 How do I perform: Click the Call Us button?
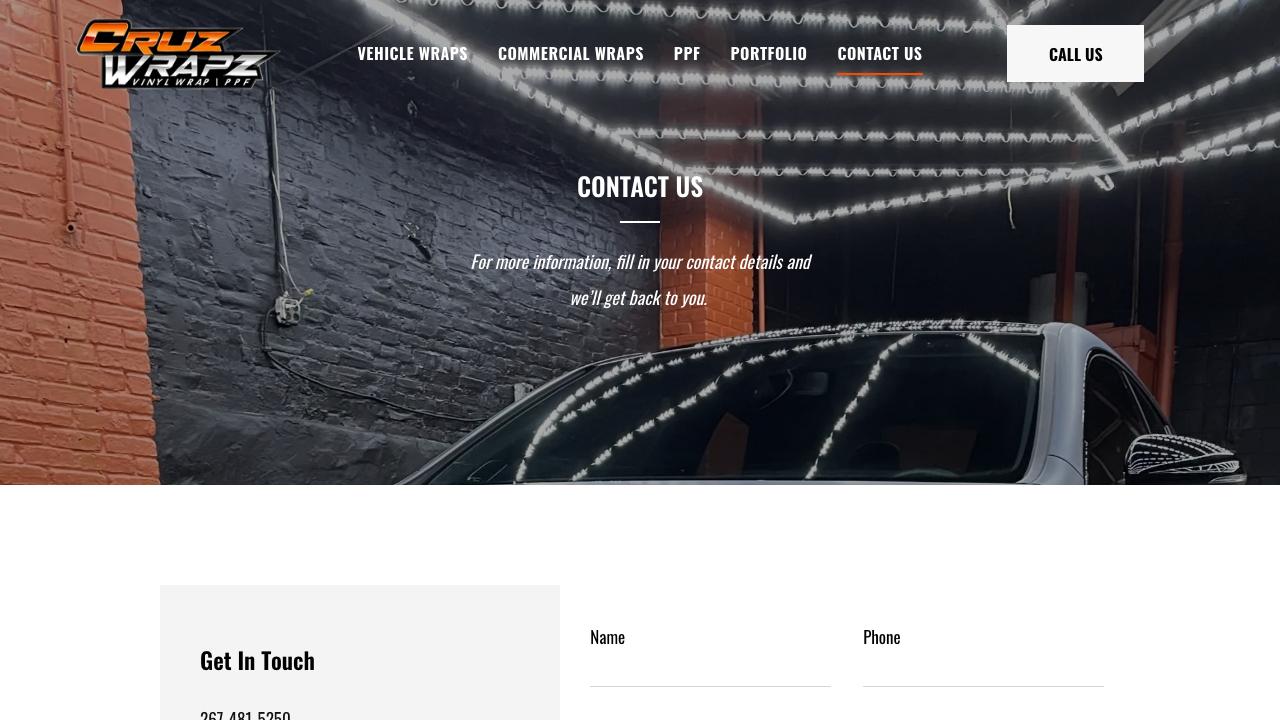tap(1075, 54)
